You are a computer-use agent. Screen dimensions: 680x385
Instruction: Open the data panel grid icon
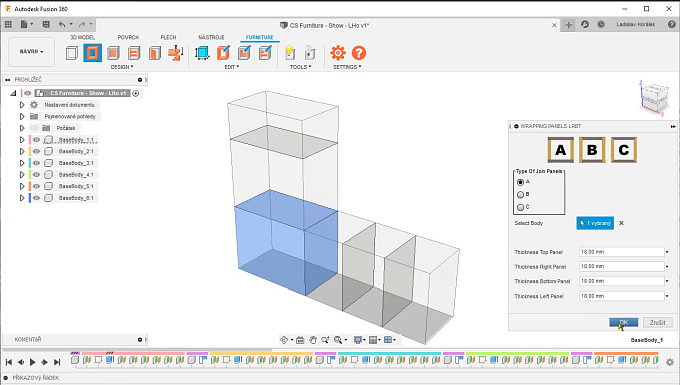(x=8, y=24)
